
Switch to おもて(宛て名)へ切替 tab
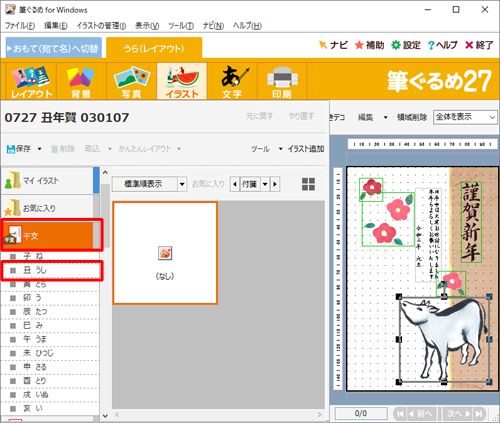tap(53, 49)
